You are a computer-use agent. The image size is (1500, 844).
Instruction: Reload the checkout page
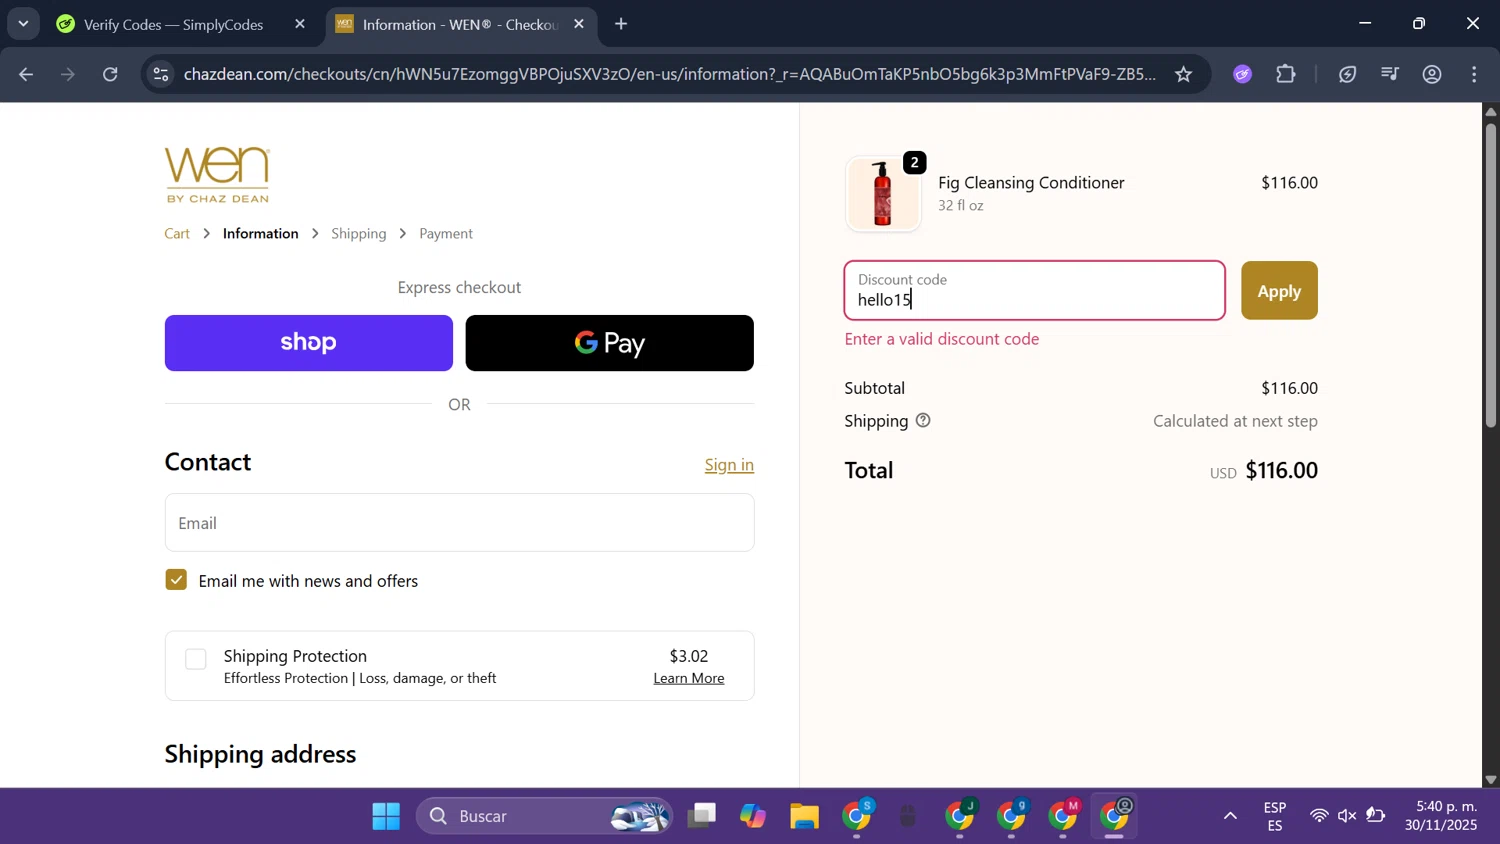tap(111, 74)
